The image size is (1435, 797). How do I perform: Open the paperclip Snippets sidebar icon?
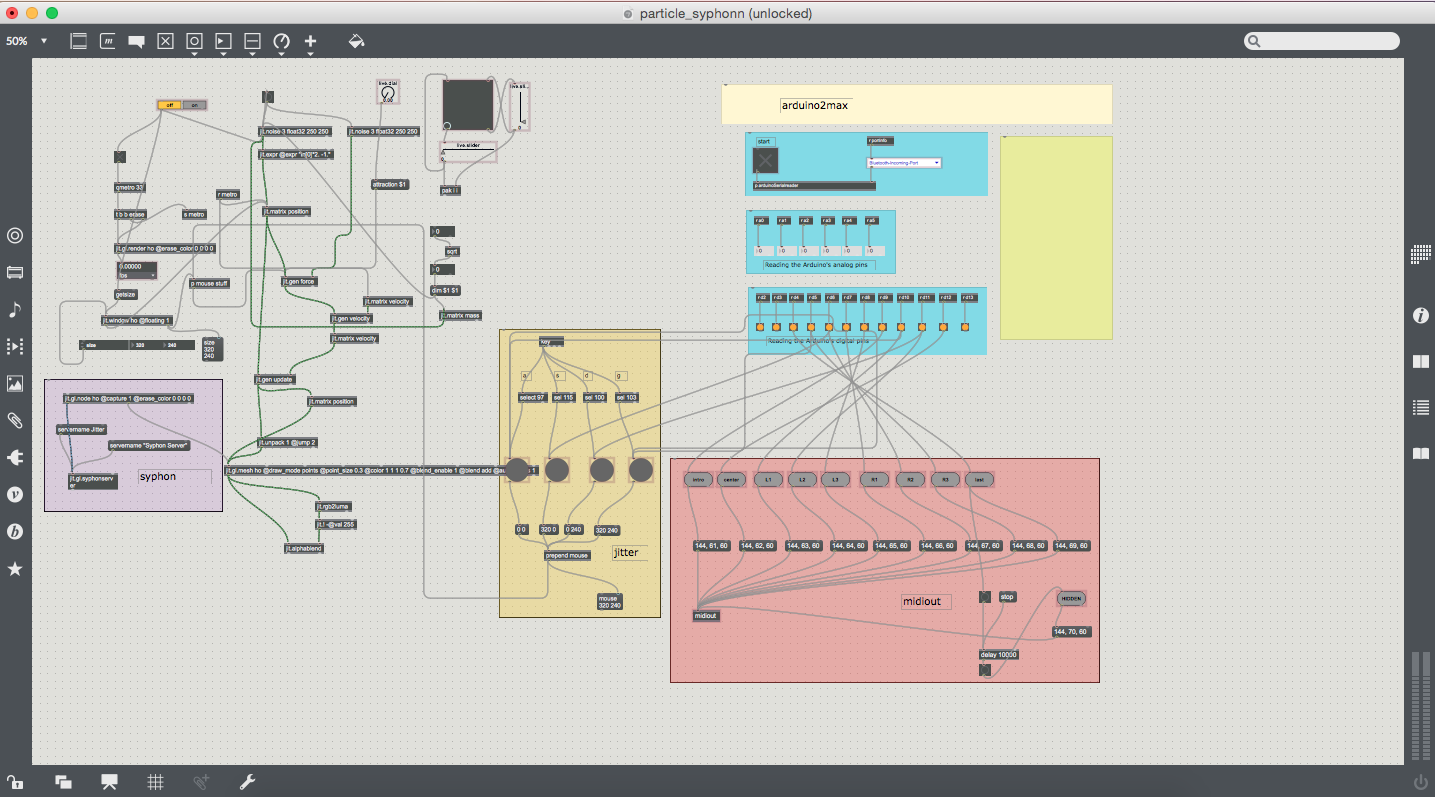click(15, 420)
